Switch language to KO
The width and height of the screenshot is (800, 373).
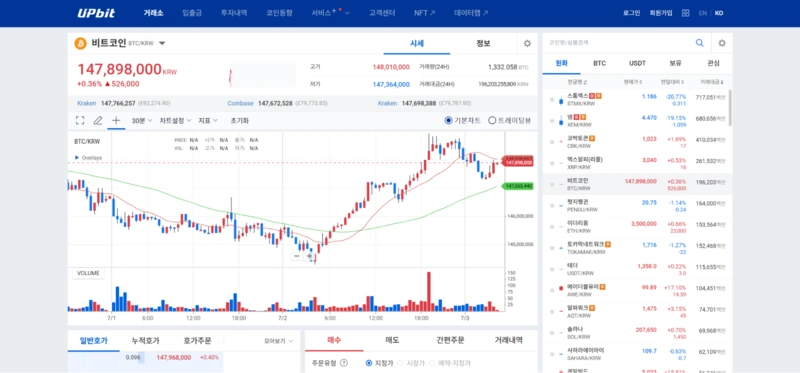tap(719, 13)
